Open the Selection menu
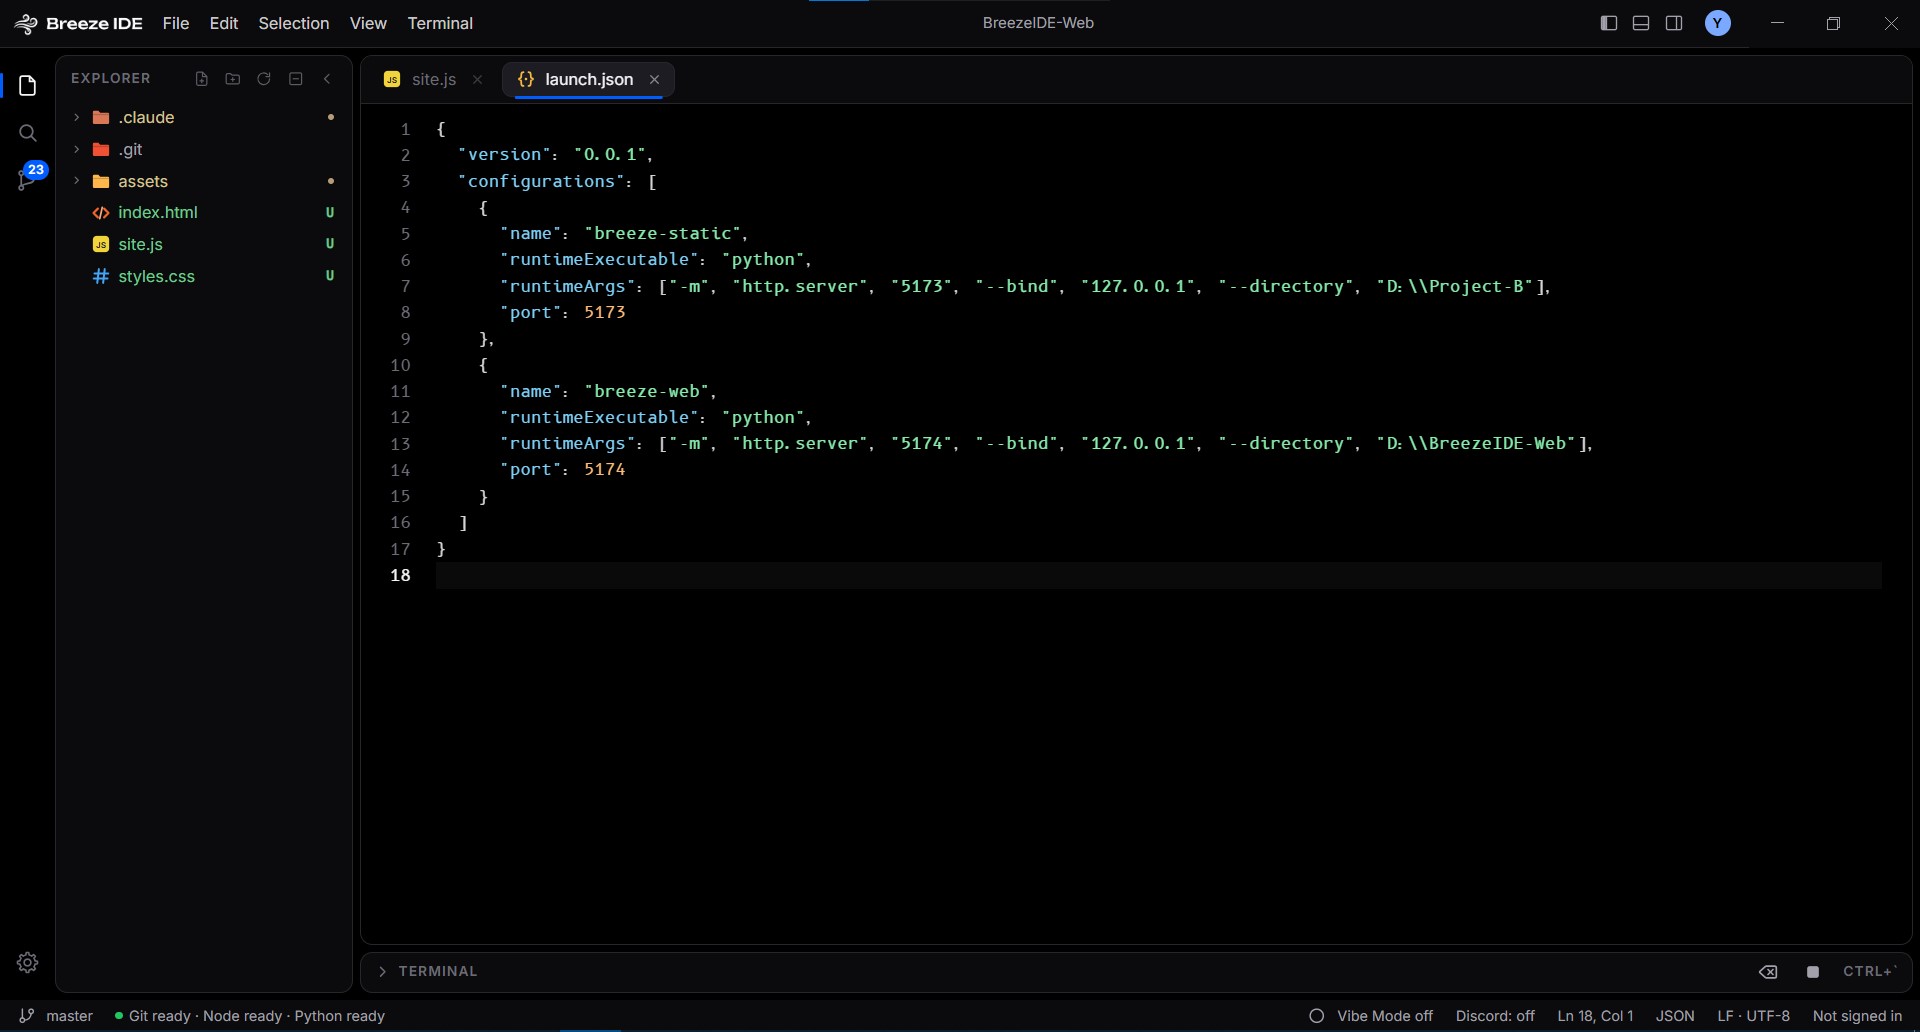The height and width of the screenshot is (1032, 1920). tap(294, 23)
